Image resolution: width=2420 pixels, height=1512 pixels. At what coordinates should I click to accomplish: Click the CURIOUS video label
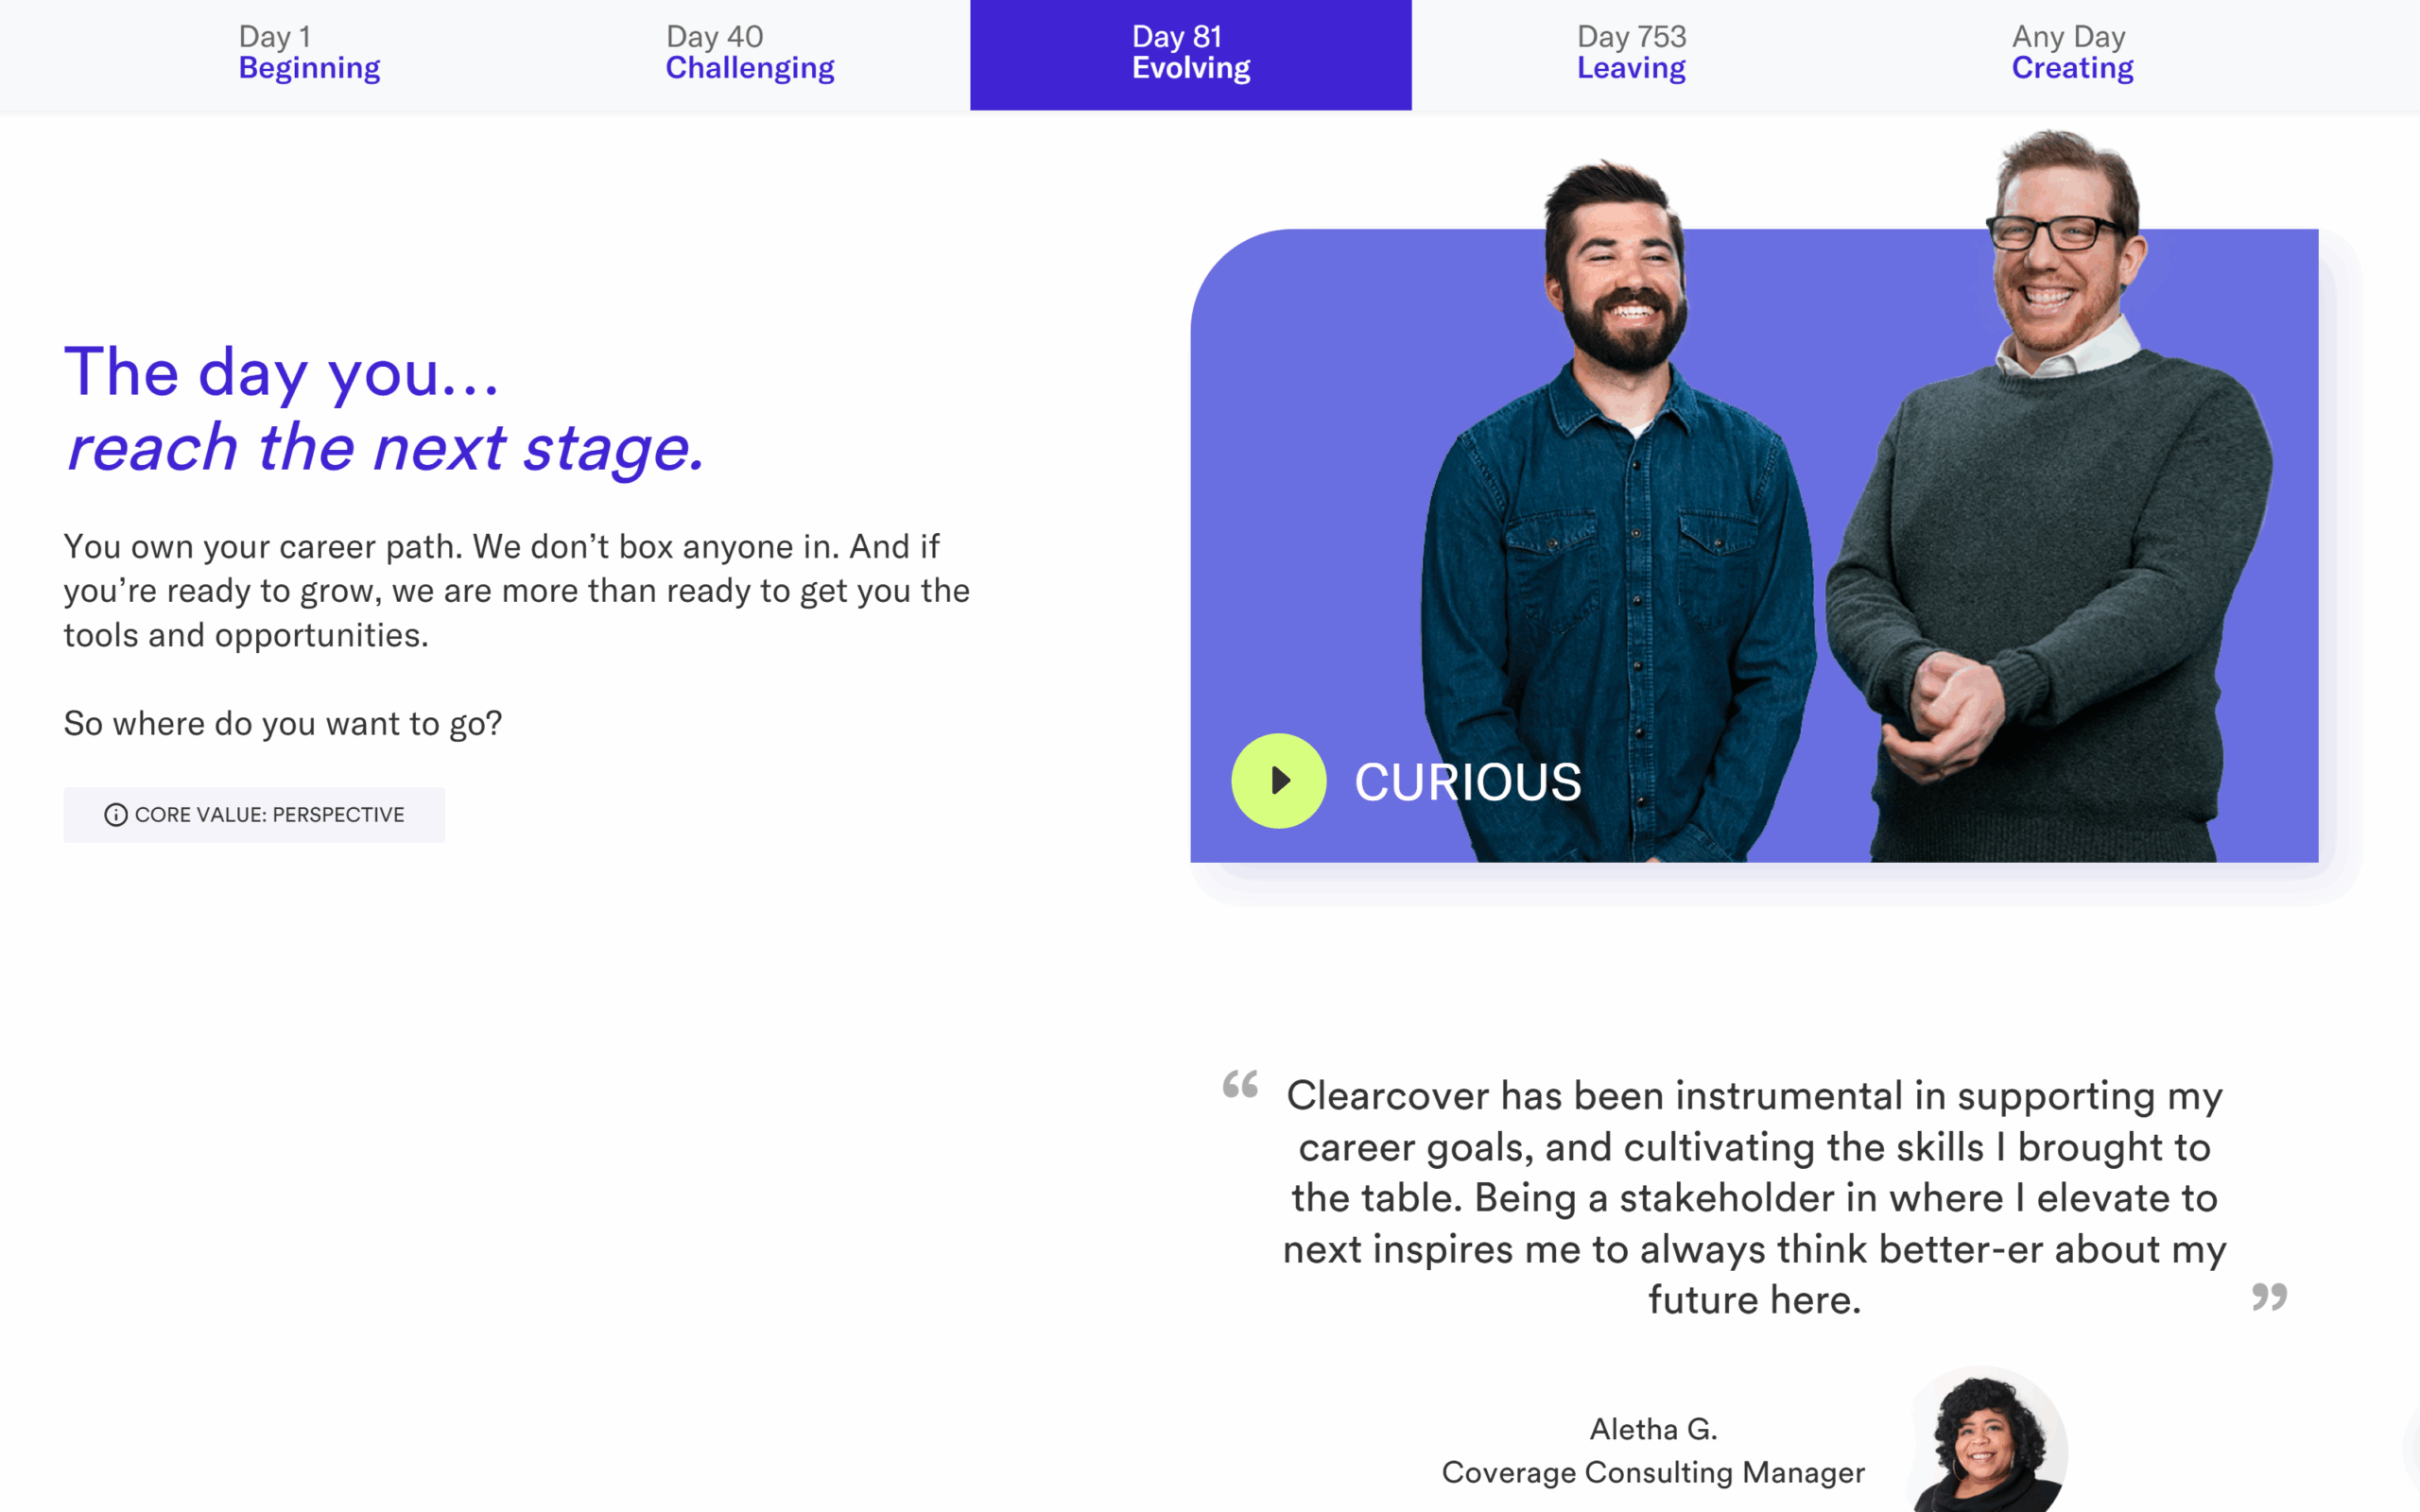pyautogui.click(x=1468, y=782)
